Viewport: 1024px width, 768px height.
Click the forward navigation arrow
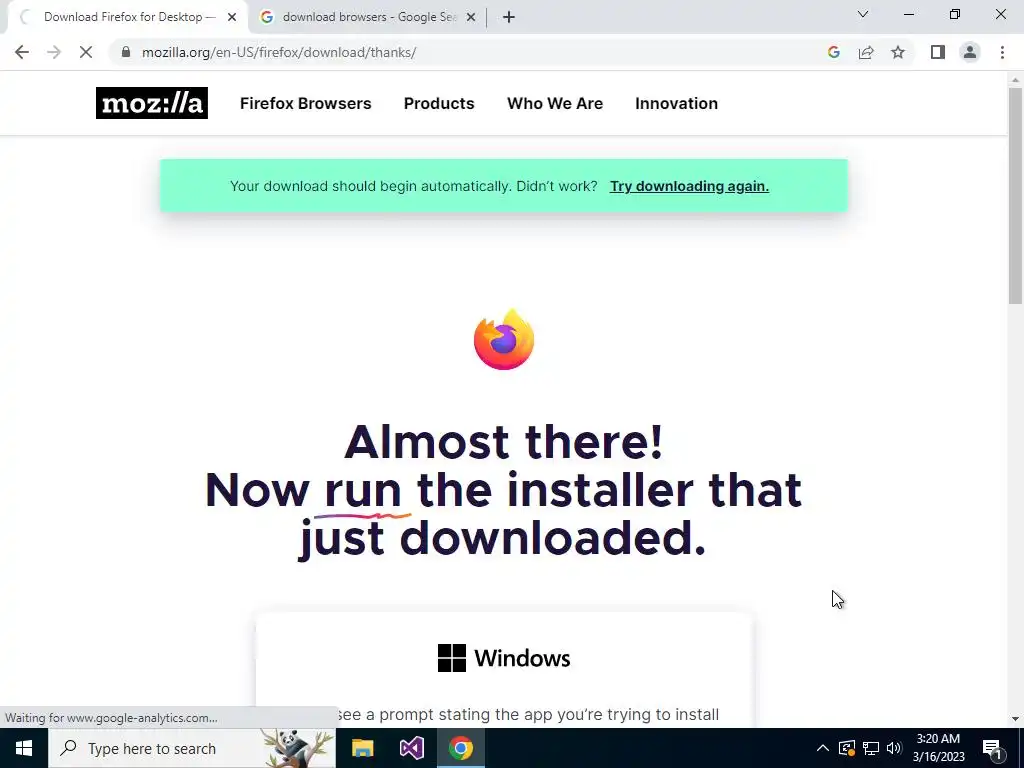[54, 52]
